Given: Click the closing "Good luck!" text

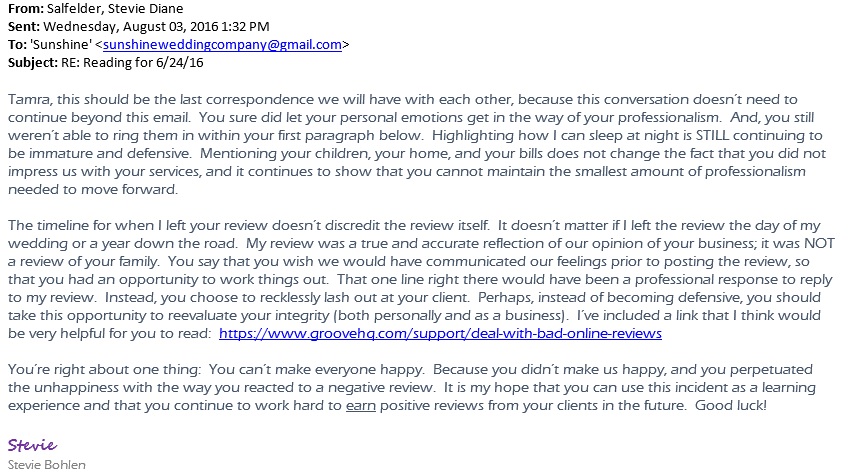Looking at the screenshot, I should (731, 406).
